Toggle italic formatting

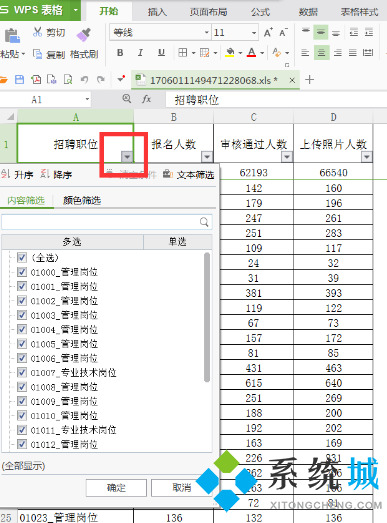(x=140, y=52)
